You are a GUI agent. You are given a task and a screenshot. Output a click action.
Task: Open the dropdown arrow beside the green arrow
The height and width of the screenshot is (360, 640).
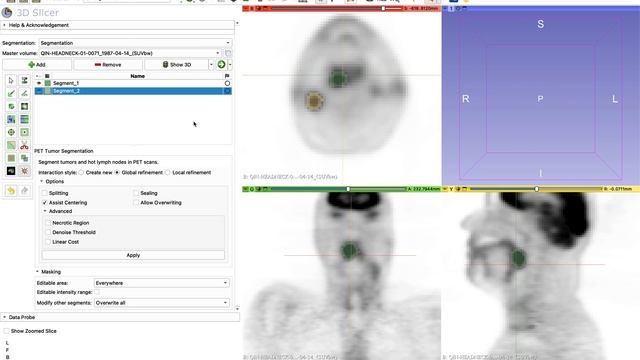coord(230,64)
